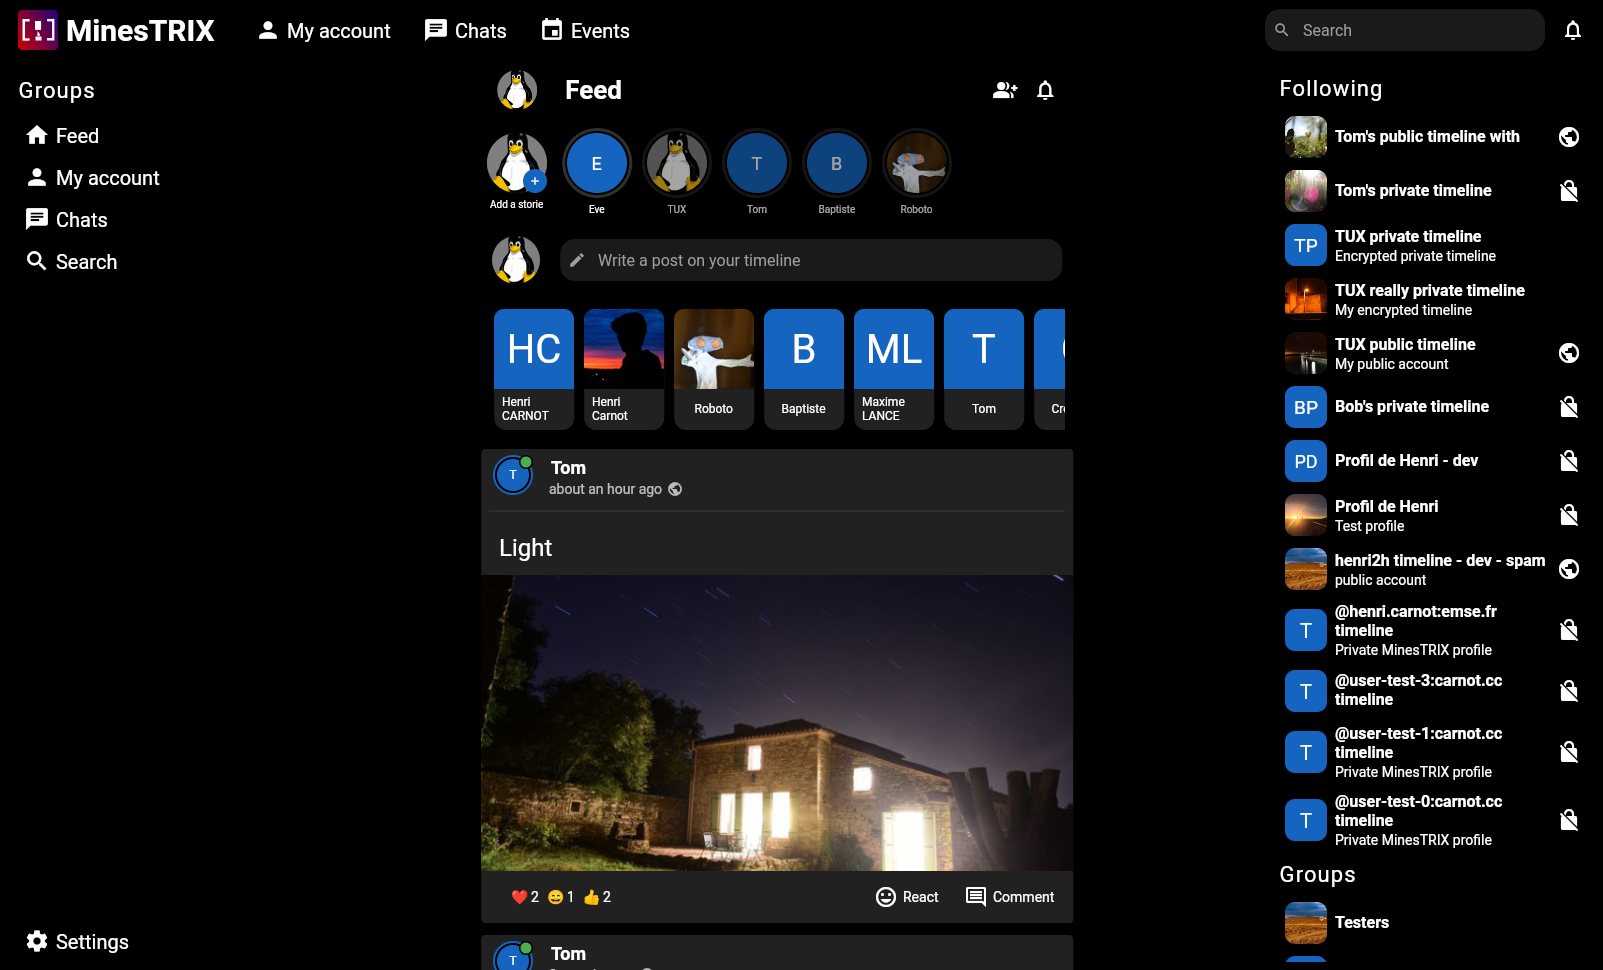Click the laughing emoji reaction count

pos(561,897)
